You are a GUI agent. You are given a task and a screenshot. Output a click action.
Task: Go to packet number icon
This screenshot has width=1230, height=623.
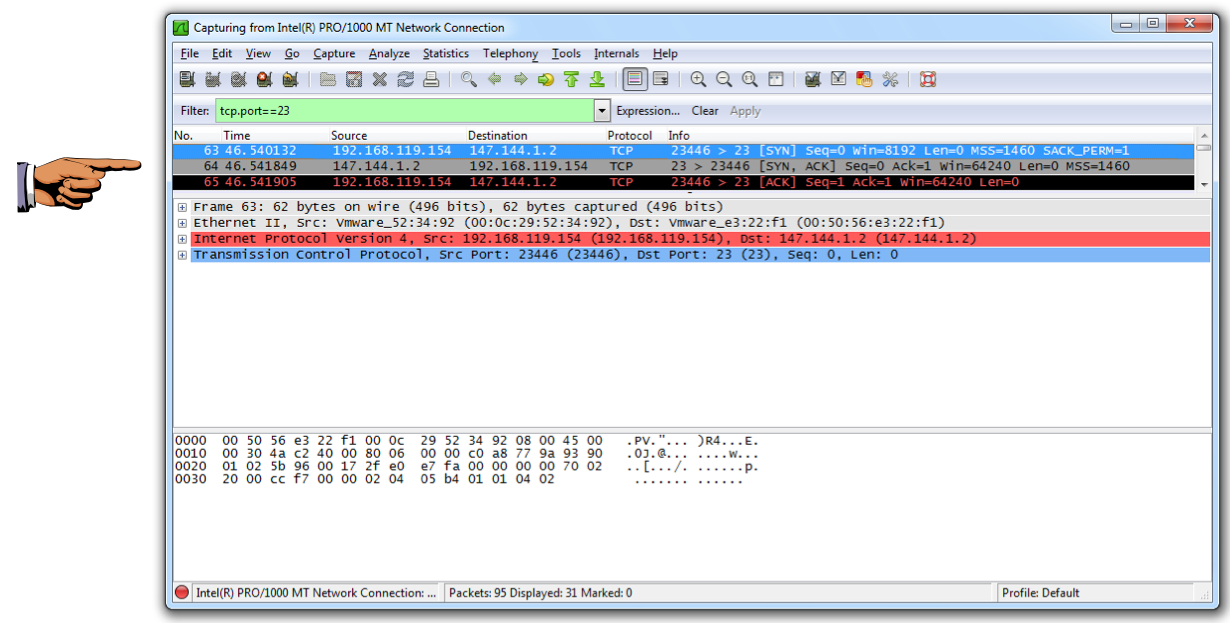coord(545,80)
